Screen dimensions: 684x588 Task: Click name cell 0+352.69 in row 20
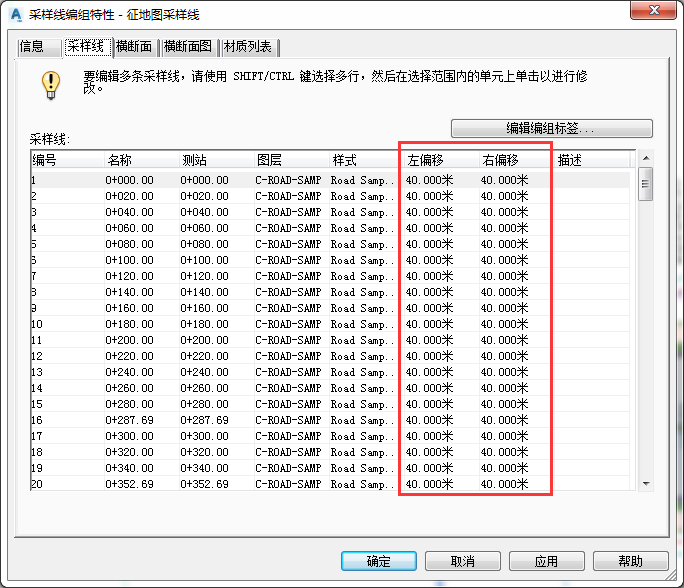click(130, 484)
